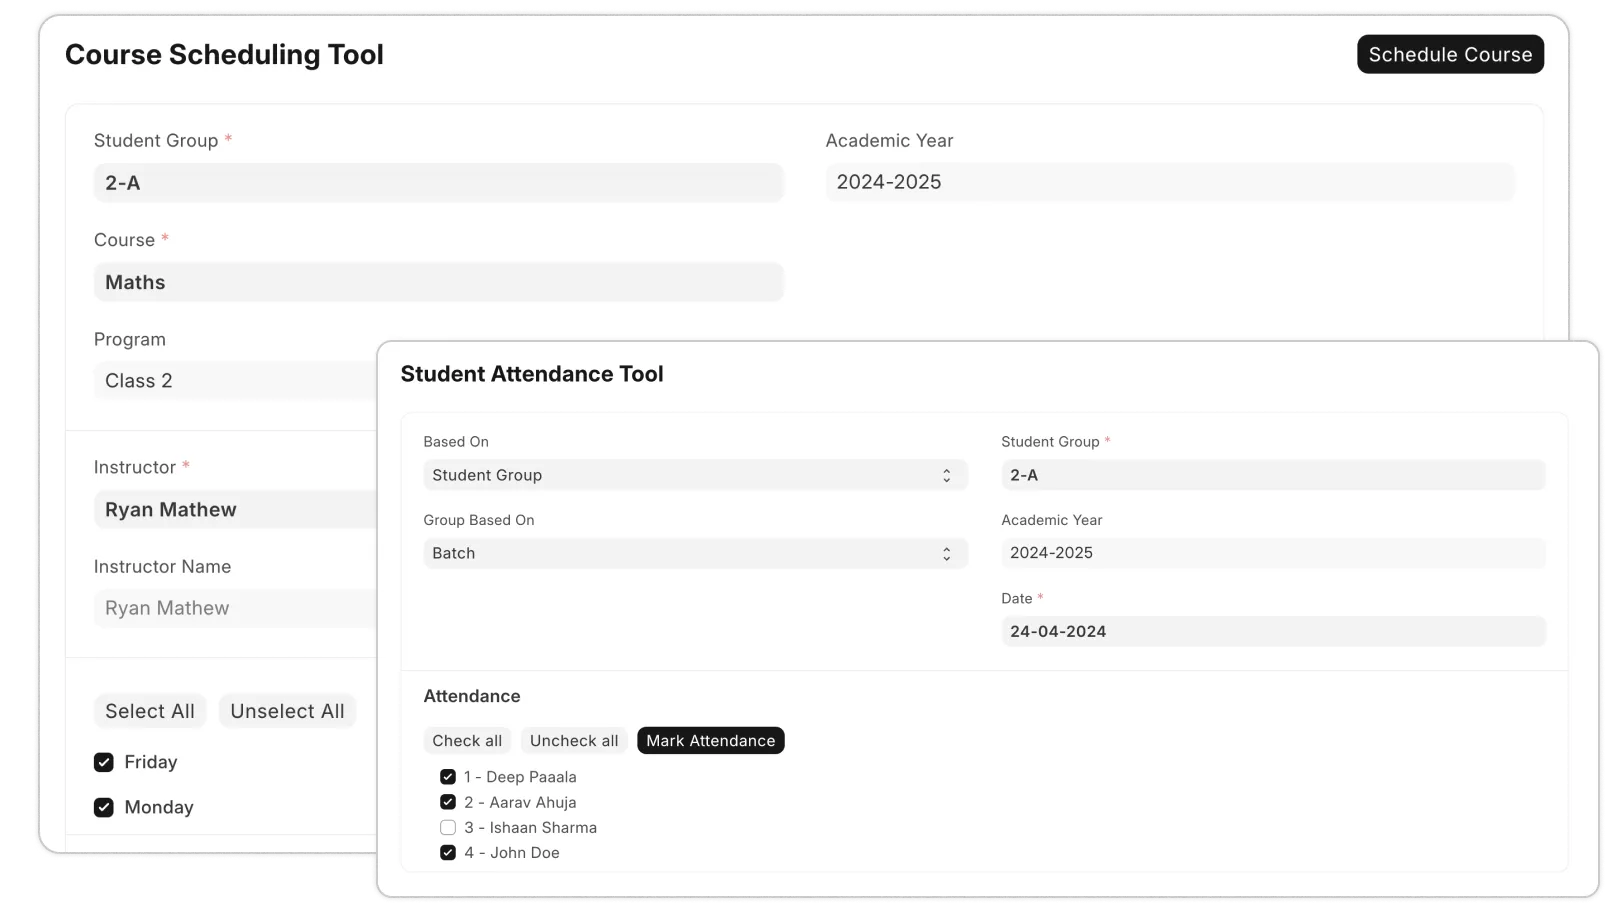Image resolution: width=1606 pixels, height=920 pixels.
Task: Click Unselect All in the scheduling tool
Action: (x=287, y=711)
